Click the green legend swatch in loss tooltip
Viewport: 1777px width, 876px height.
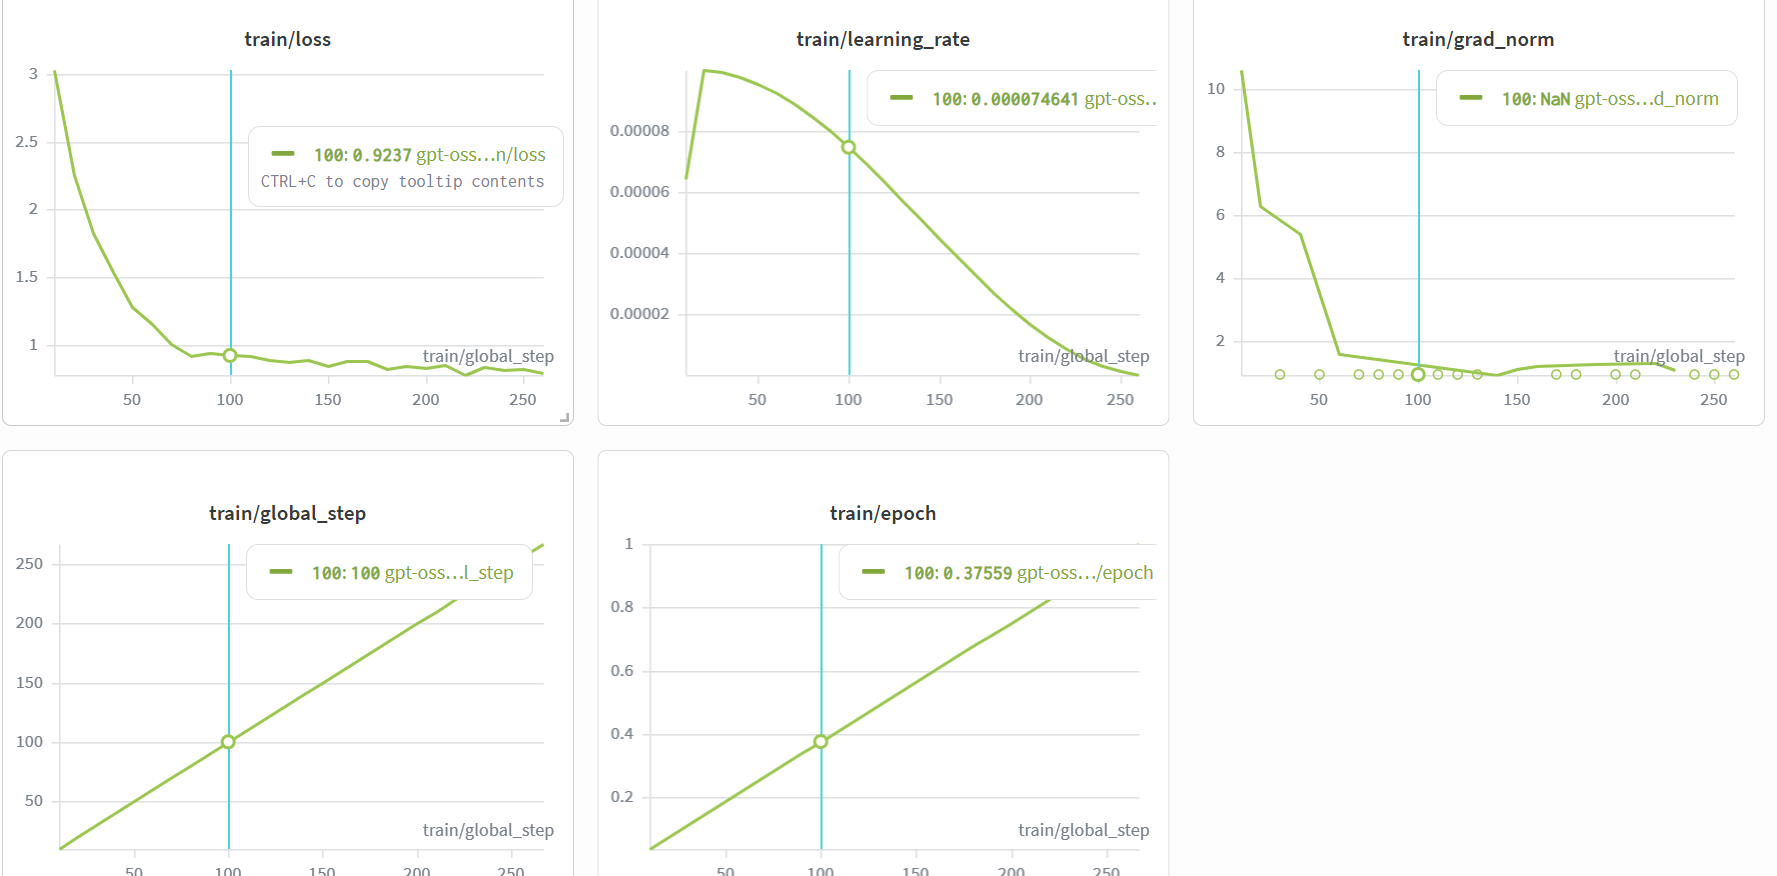click(x=283, y=154)
